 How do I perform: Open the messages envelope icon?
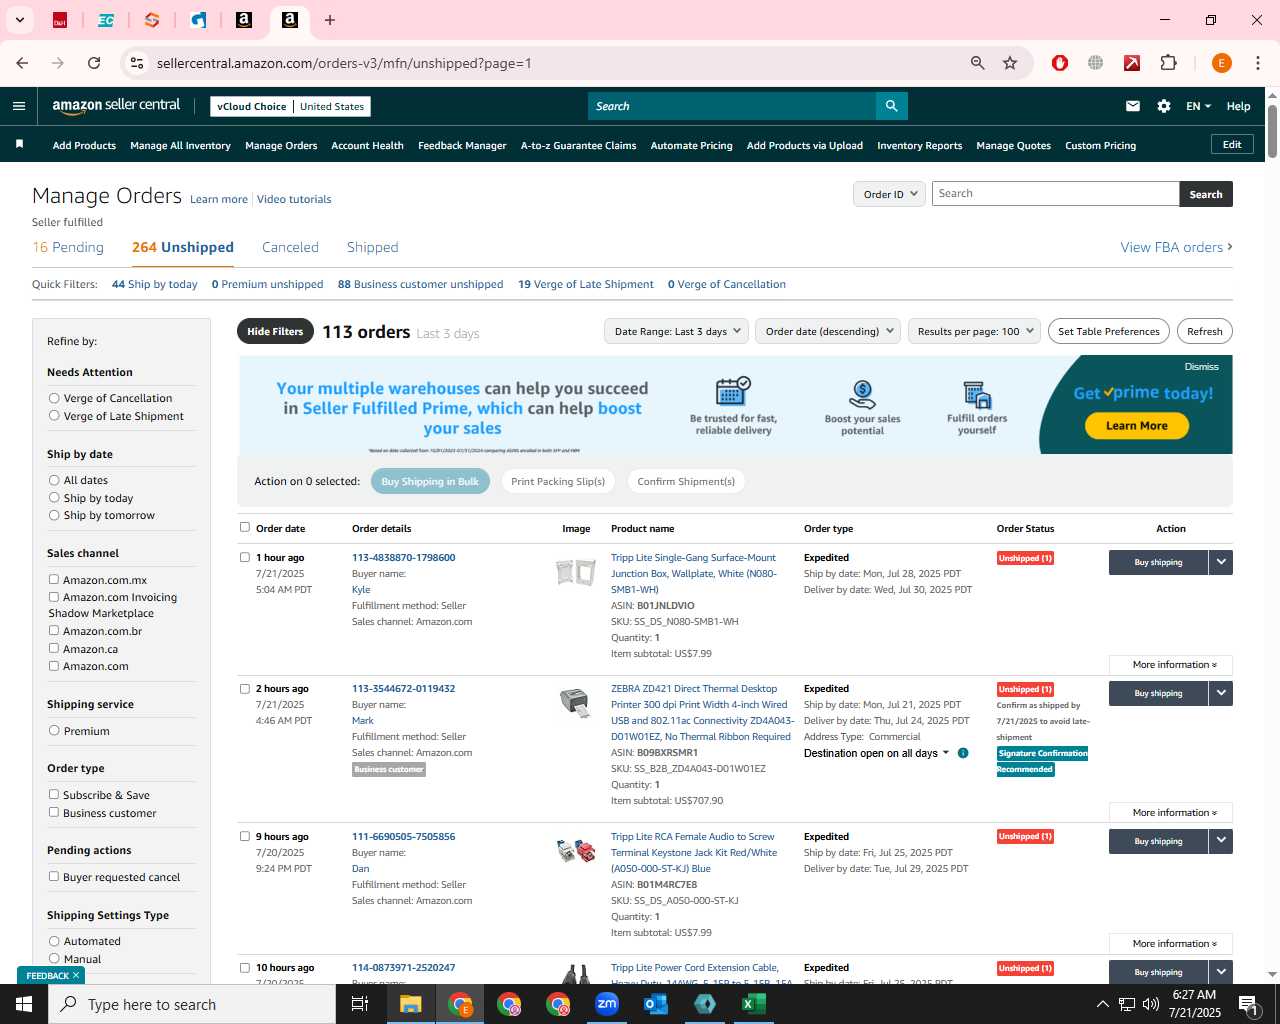[1133, 106]
